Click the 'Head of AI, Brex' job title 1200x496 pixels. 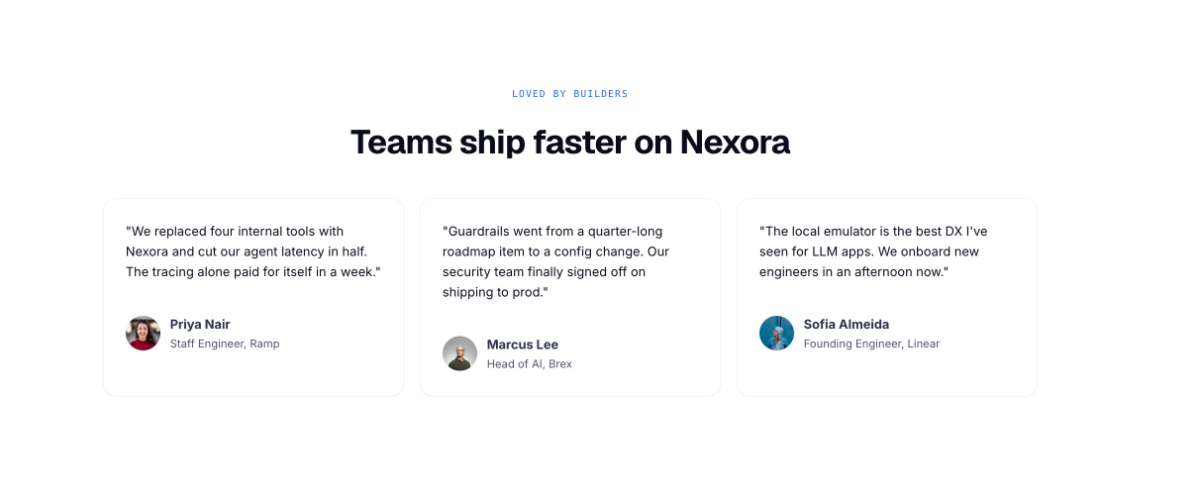(x=529, y=363)
